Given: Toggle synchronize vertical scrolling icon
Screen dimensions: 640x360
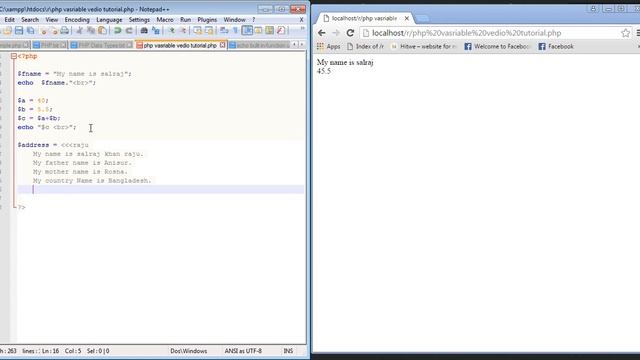Looking at the screenshot, I should (x=198, y=31).
